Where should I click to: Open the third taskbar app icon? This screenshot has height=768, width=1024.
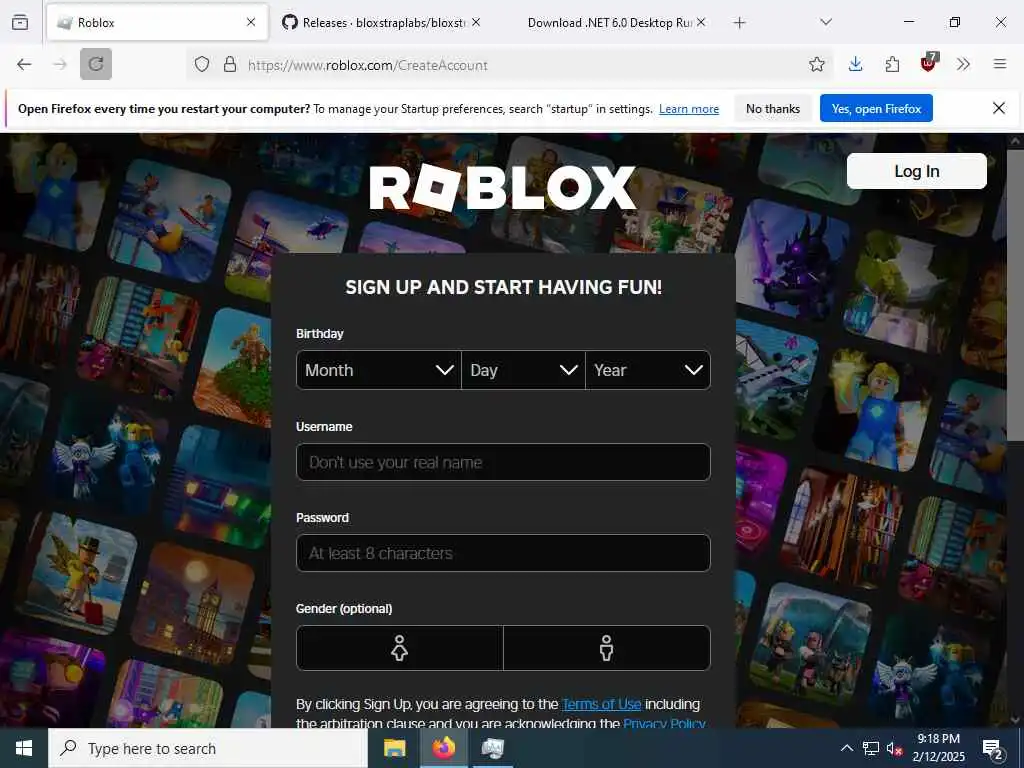pos(492,748)
